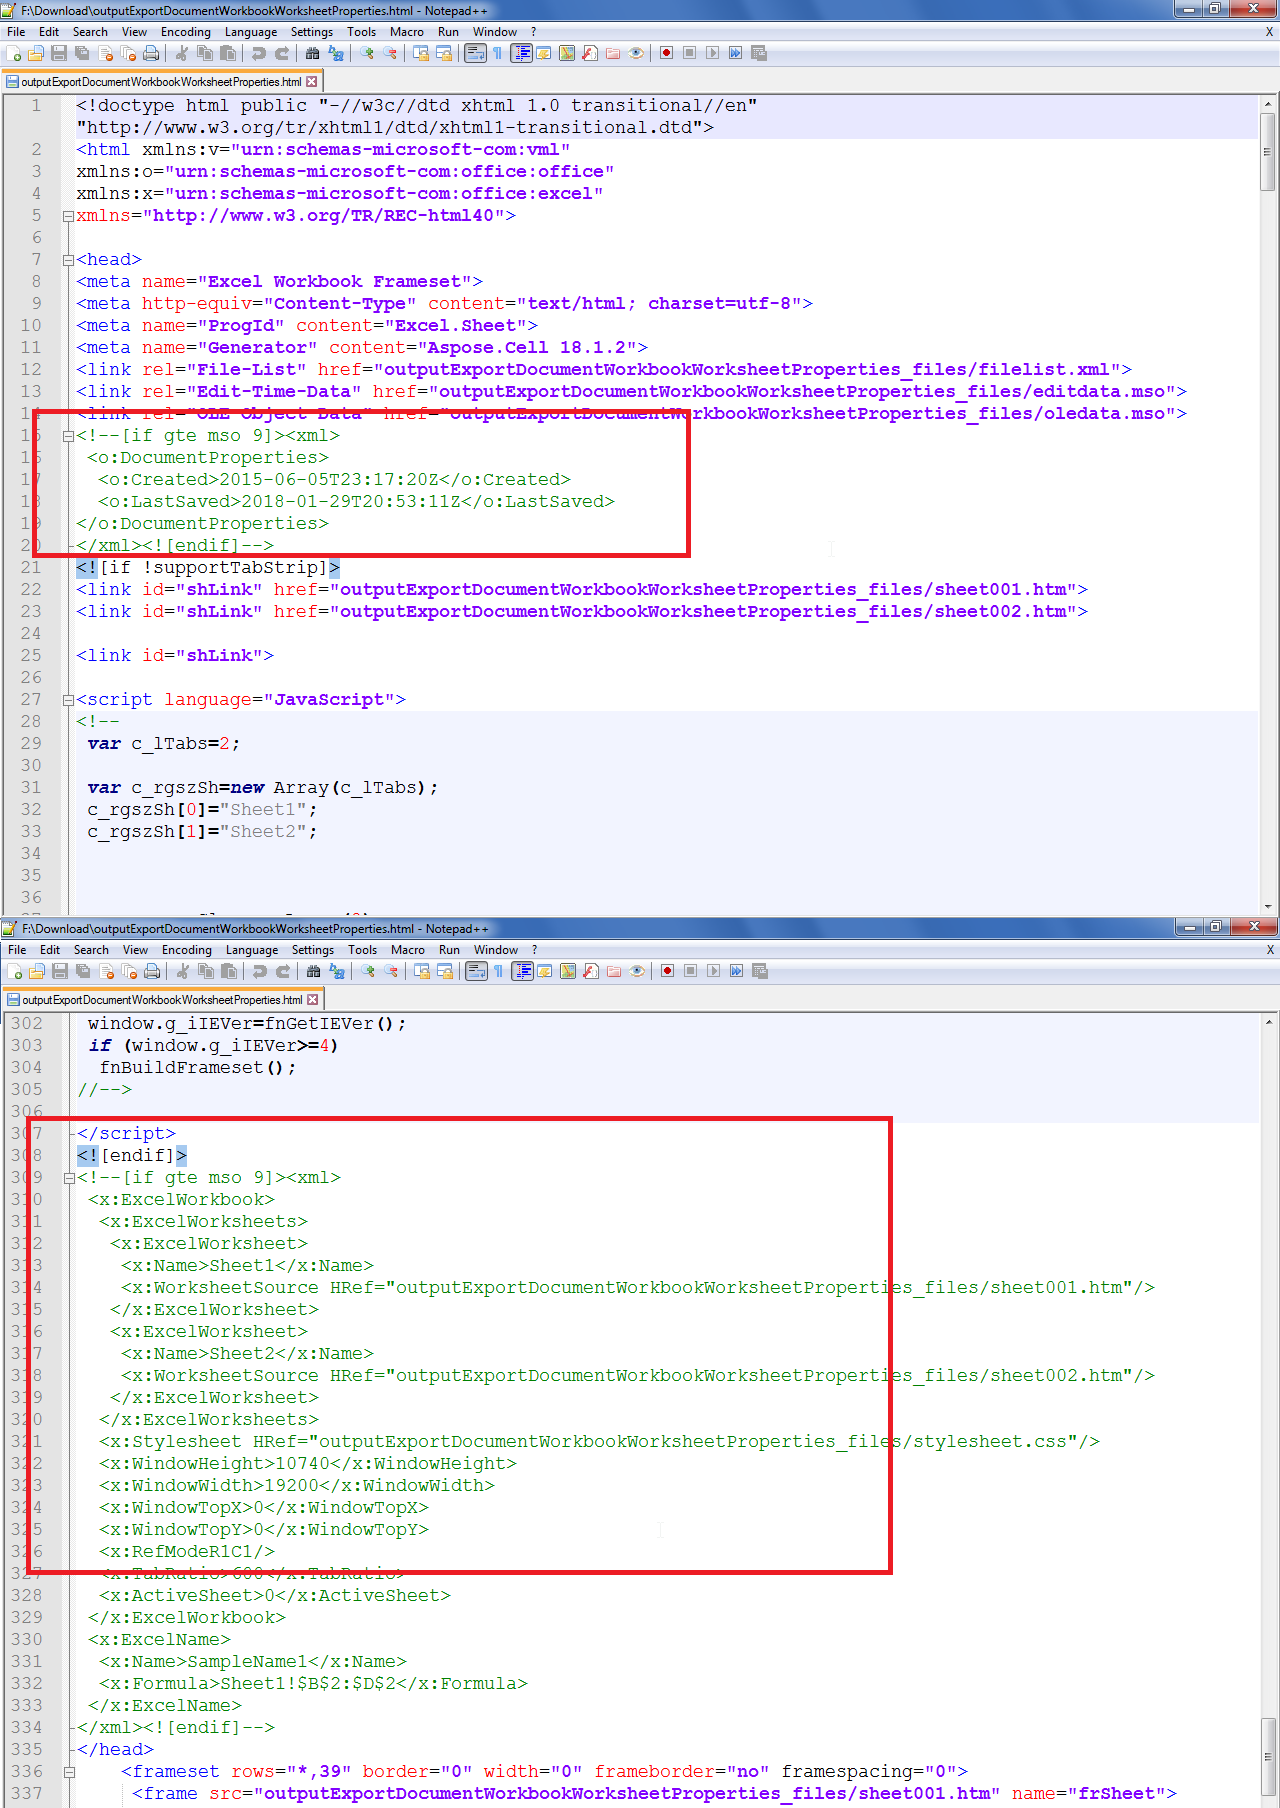
Task: Click Print icon in bottom window toolbar
Action: click(152, 971)
